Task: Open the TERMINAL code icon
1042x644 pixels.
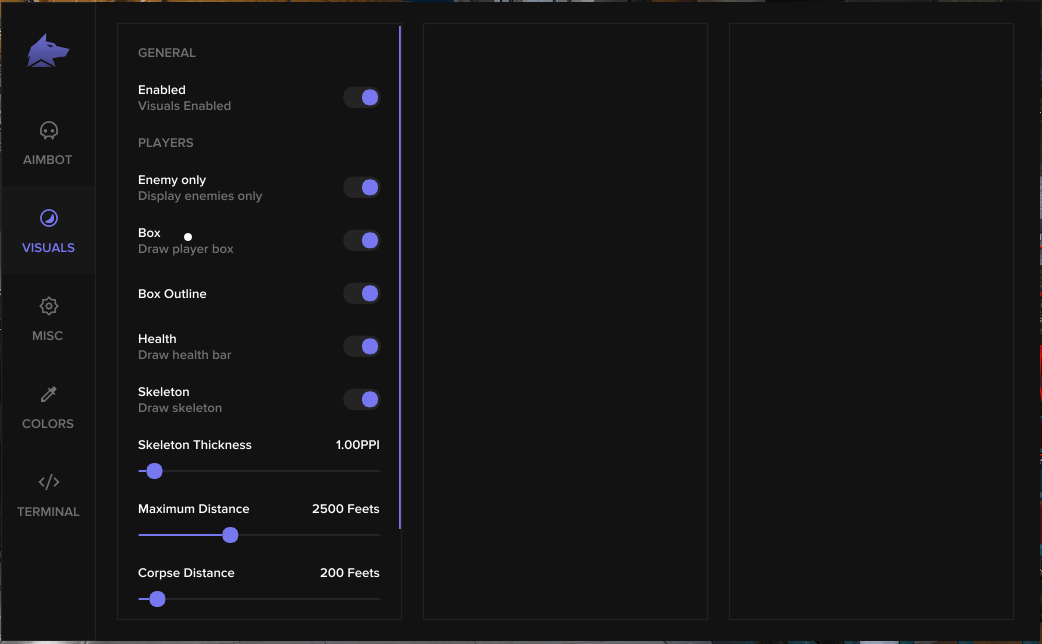Action: (x=48, y=481)
